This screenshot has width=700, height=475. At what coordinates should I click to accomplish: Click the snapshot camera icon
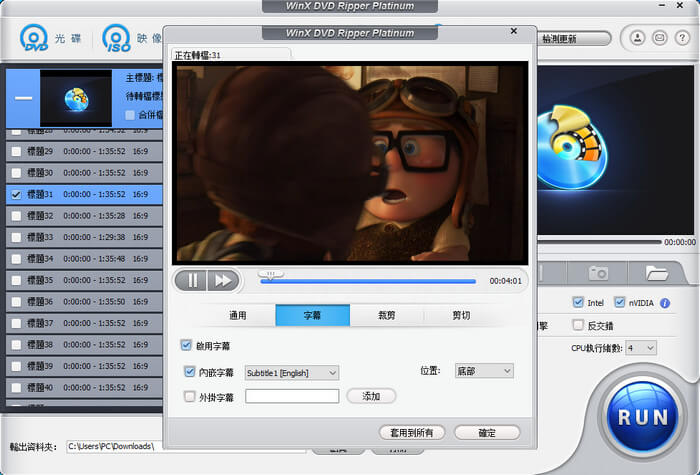[598, 272]
